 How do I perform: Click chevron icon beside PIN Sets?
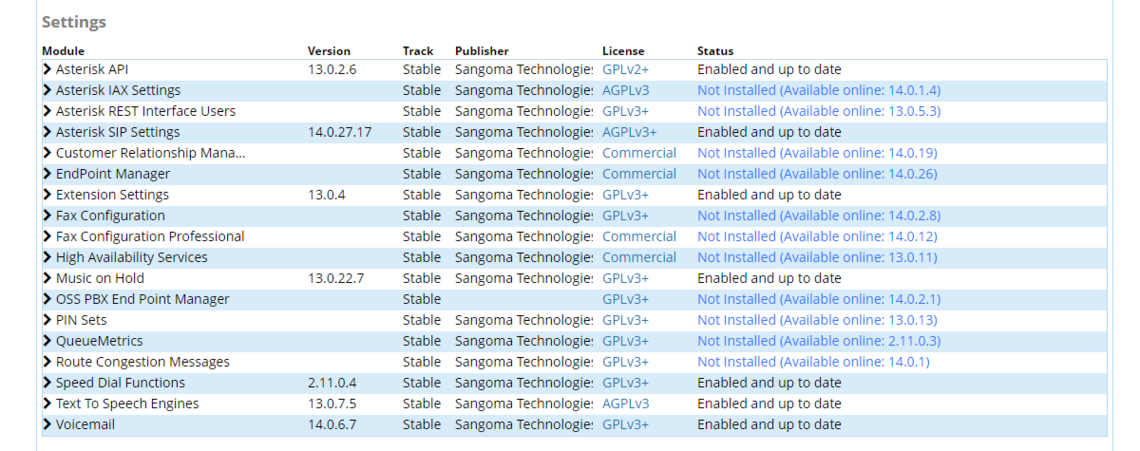click(x=47, y=320)
